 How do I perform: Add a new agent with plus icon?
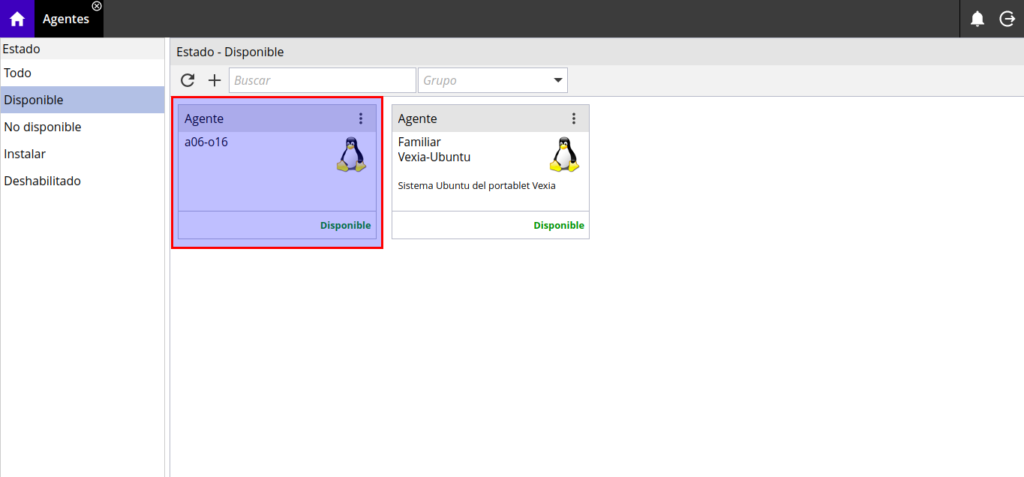point(214,80)
